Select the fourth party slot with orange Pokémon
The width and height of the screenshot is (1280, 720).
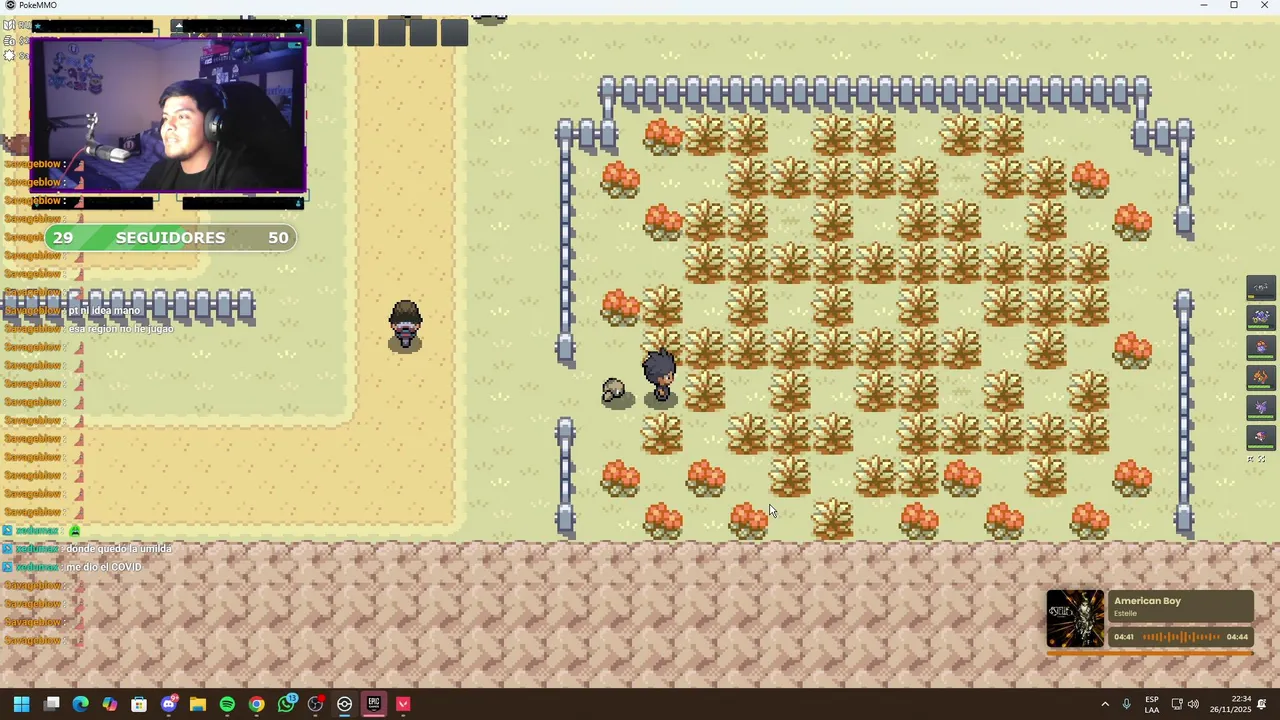1260,378
